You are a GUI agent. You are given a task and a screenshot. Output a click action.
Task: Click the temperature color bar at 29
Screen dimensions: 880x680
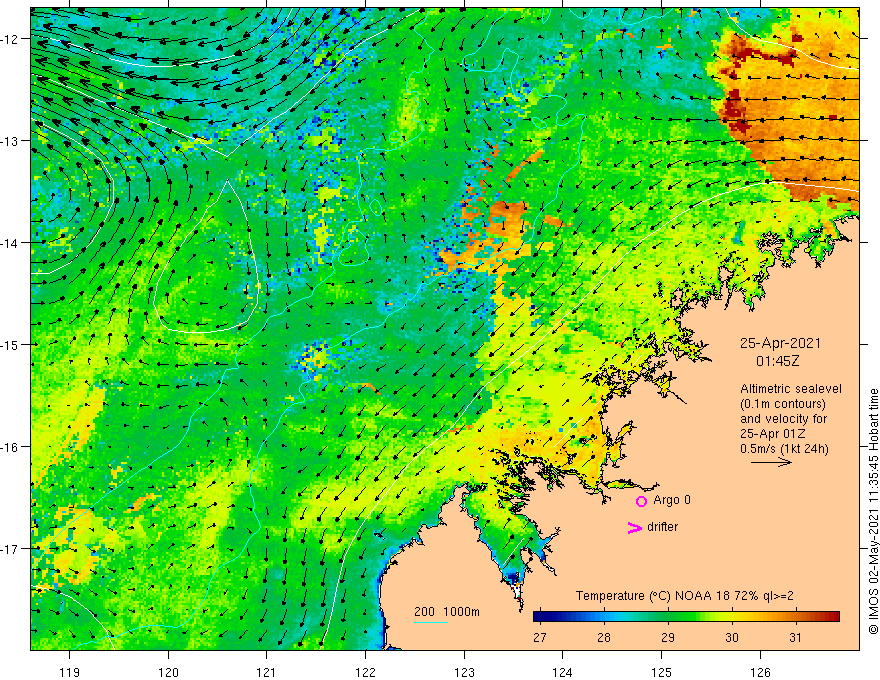[667, 617]
